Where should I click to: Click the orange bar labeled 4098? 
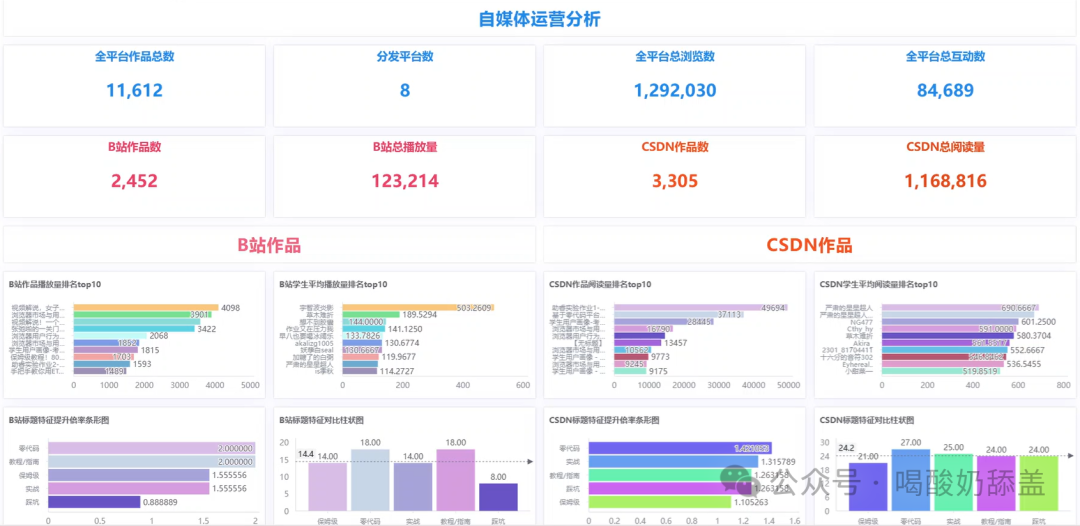point(146,308)
